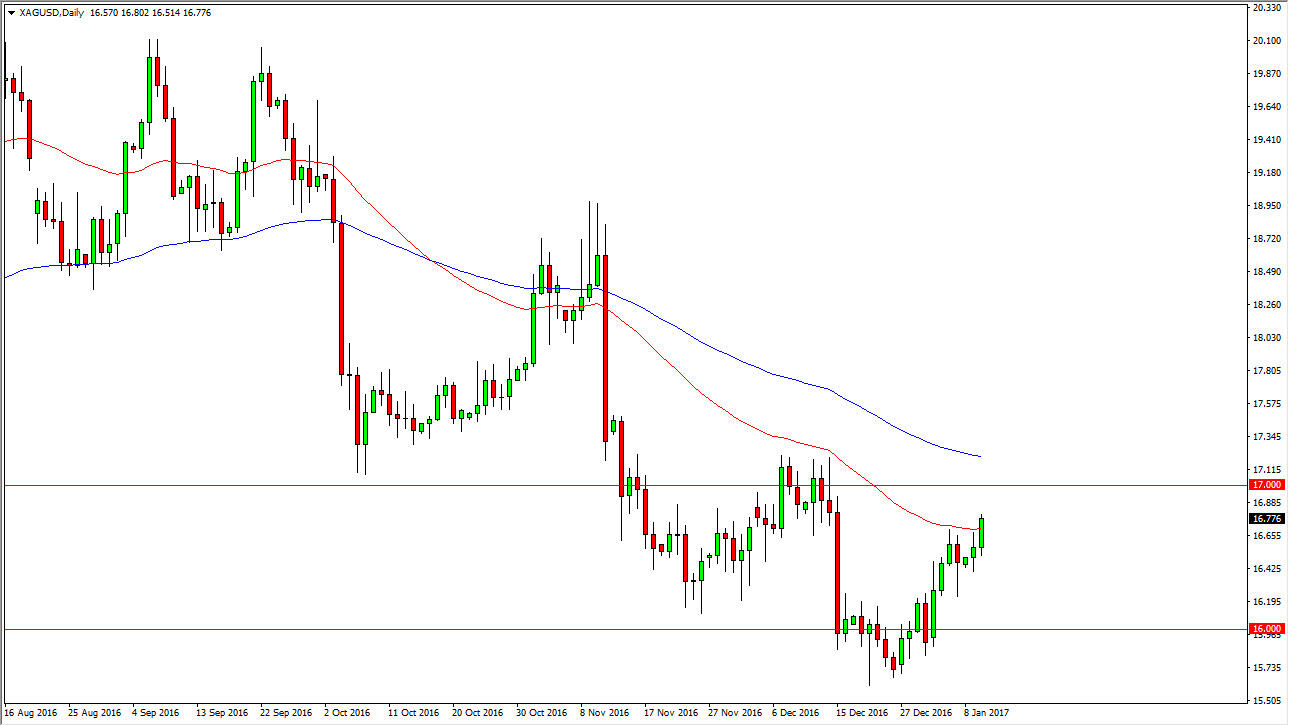This screenshot has height=726, width=1289.
Task: Click the 8 Jan 2017 date label
Action: pyautogui.click(x=988, y=713)
